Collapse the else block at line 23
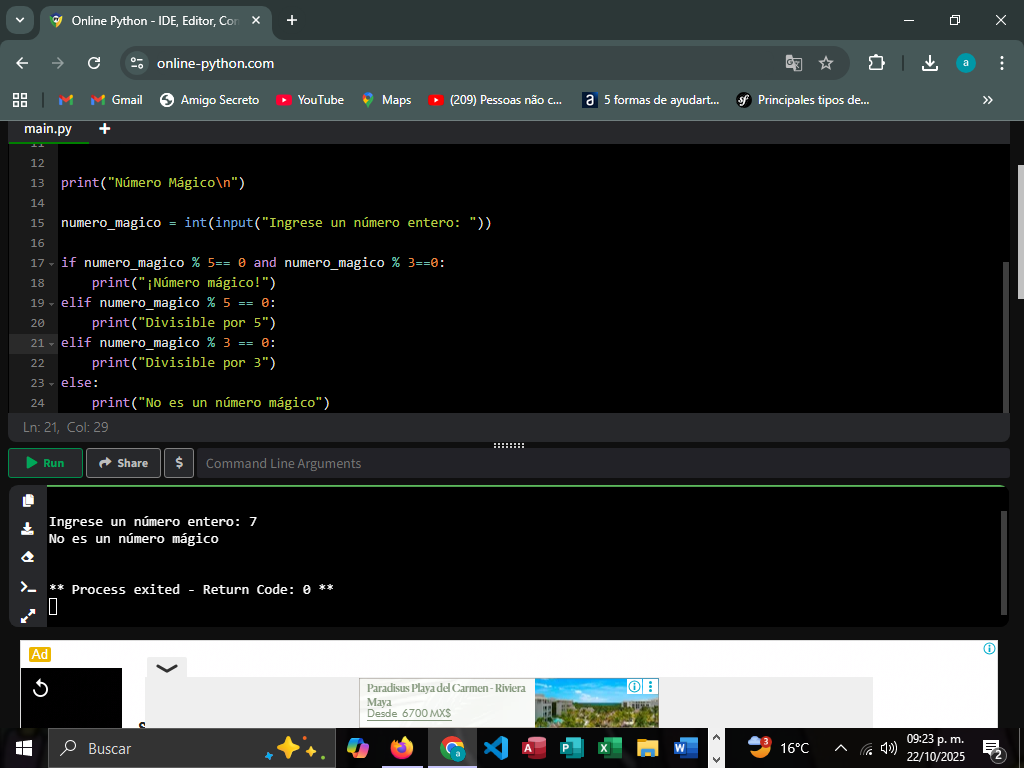 tap(51, 383)
